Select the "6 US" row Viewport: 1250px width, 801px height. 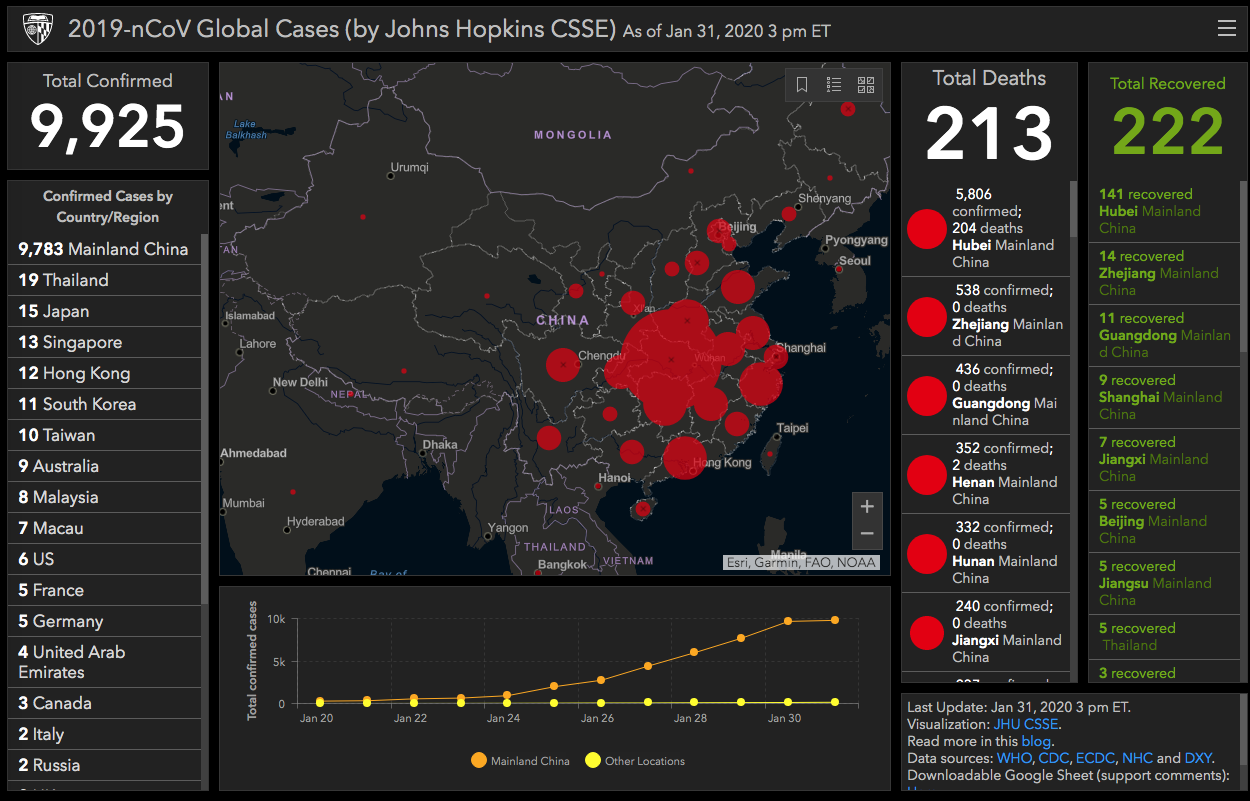pos(104,559)
